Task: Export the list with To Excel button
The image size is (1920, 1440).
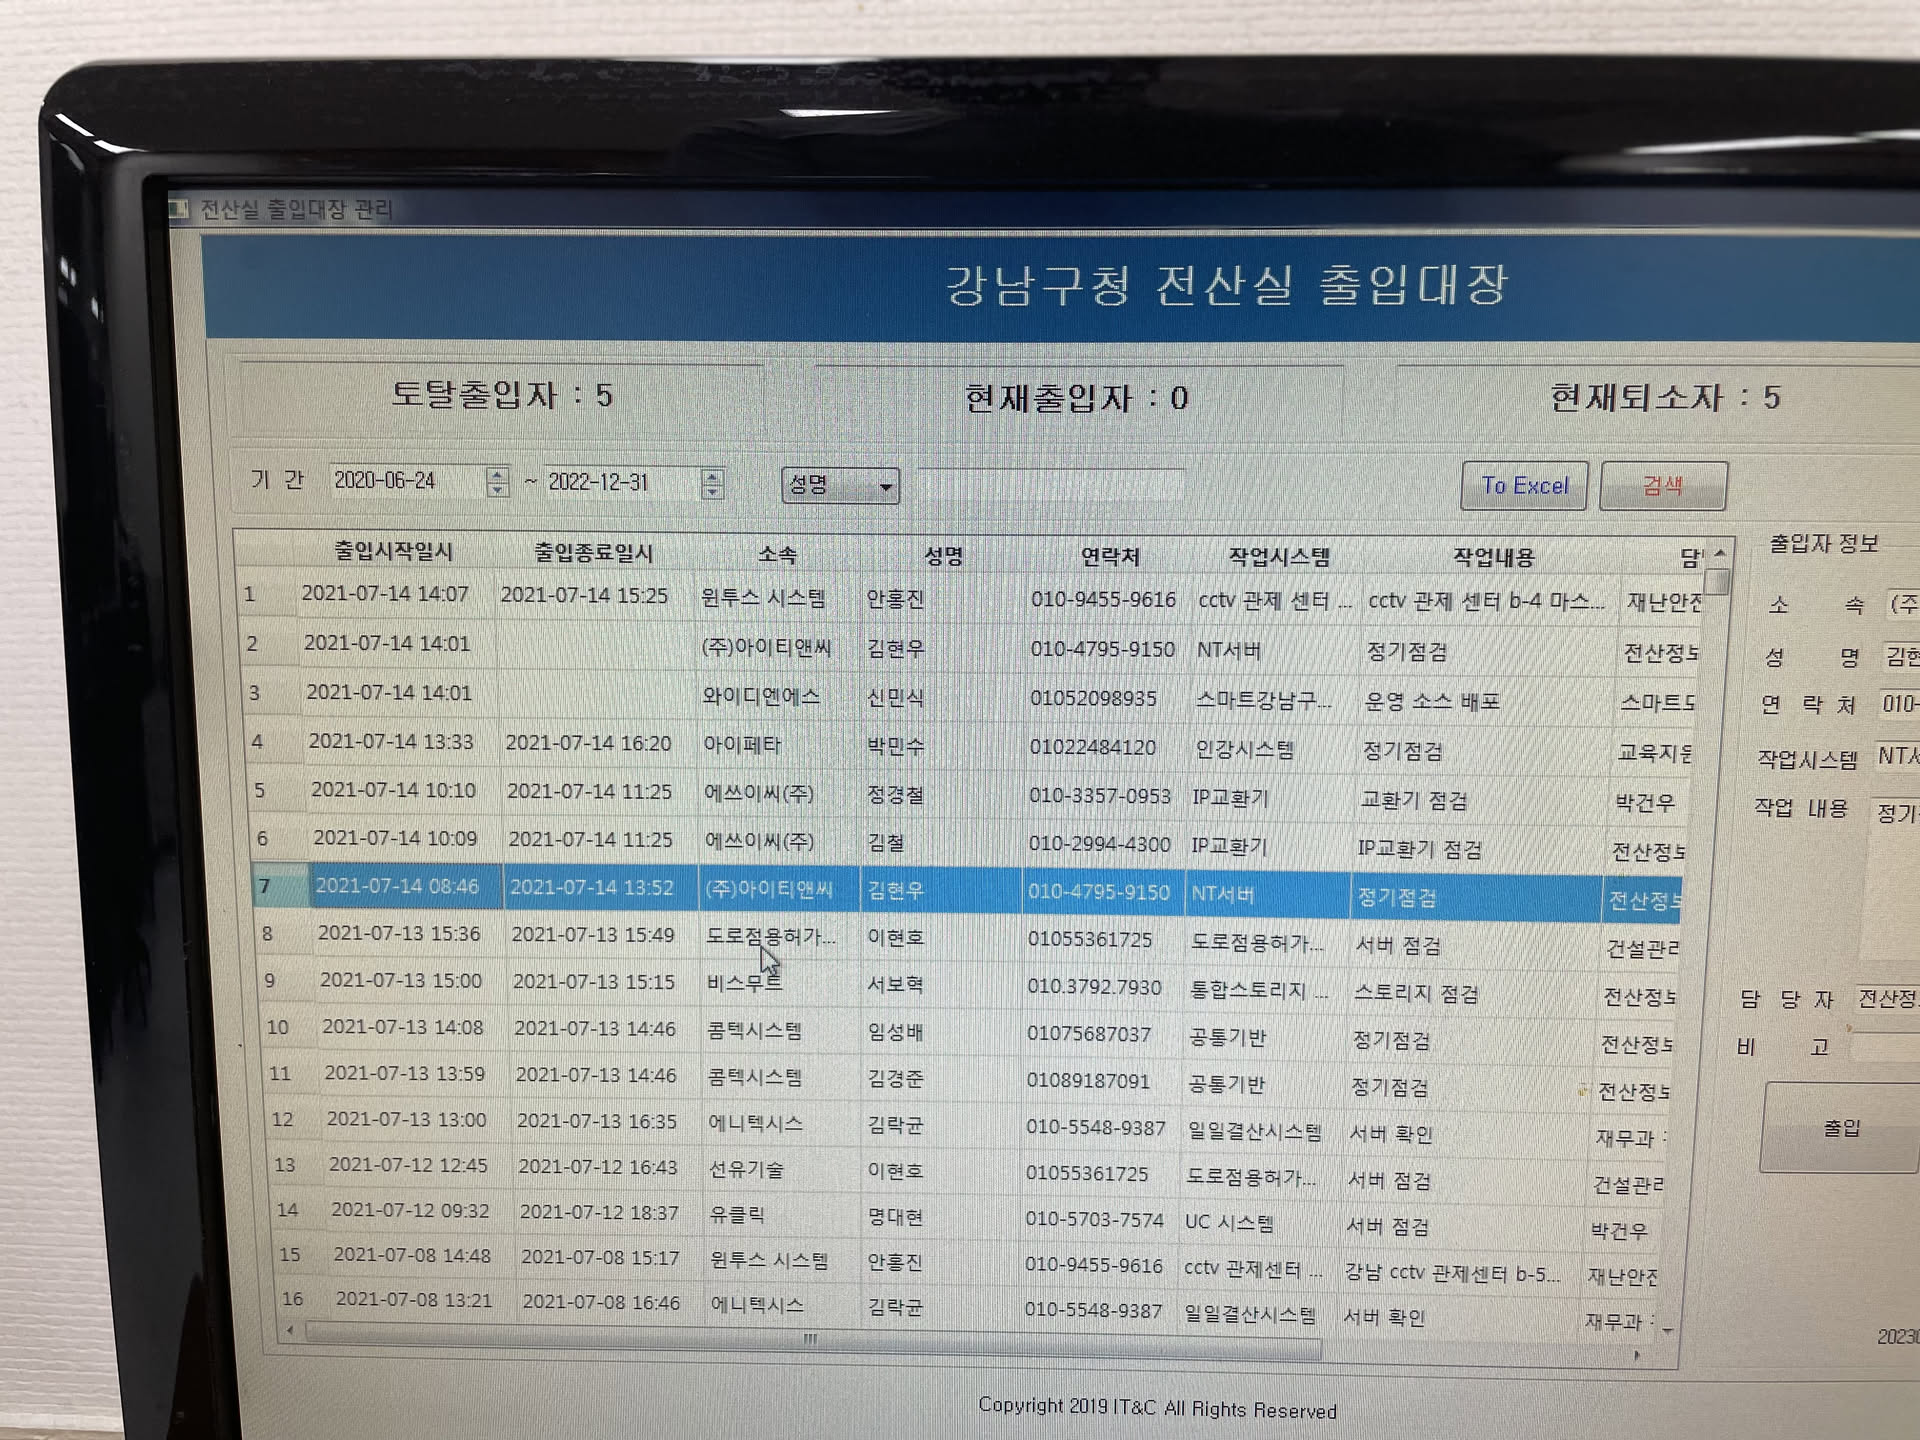Action: [1523, 486]
